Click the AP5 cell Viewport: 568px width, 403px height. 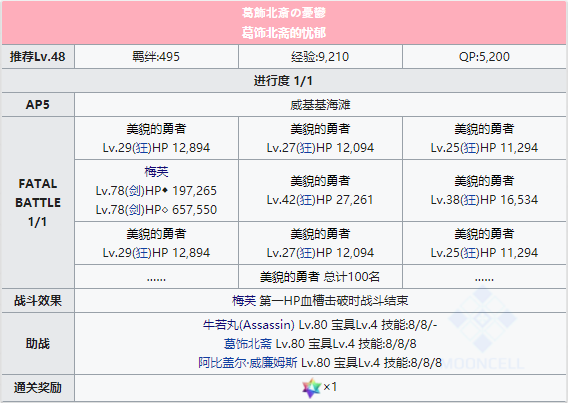tap(38, 105)
